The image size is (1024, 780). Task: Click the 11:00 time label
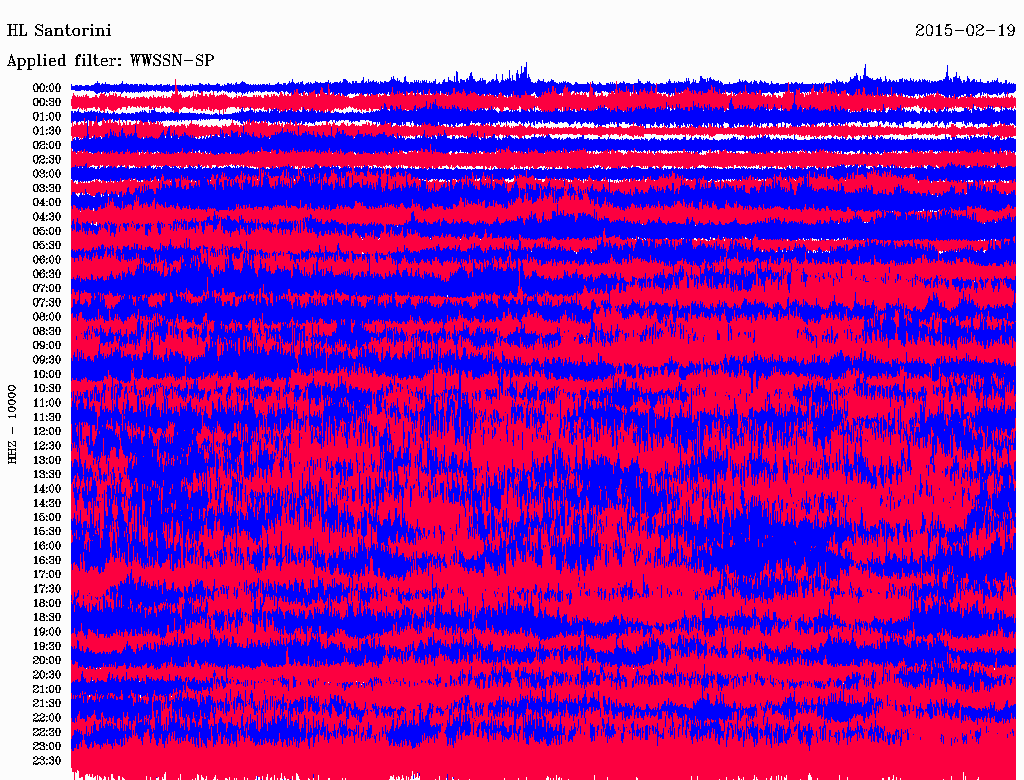coord(46,403)
